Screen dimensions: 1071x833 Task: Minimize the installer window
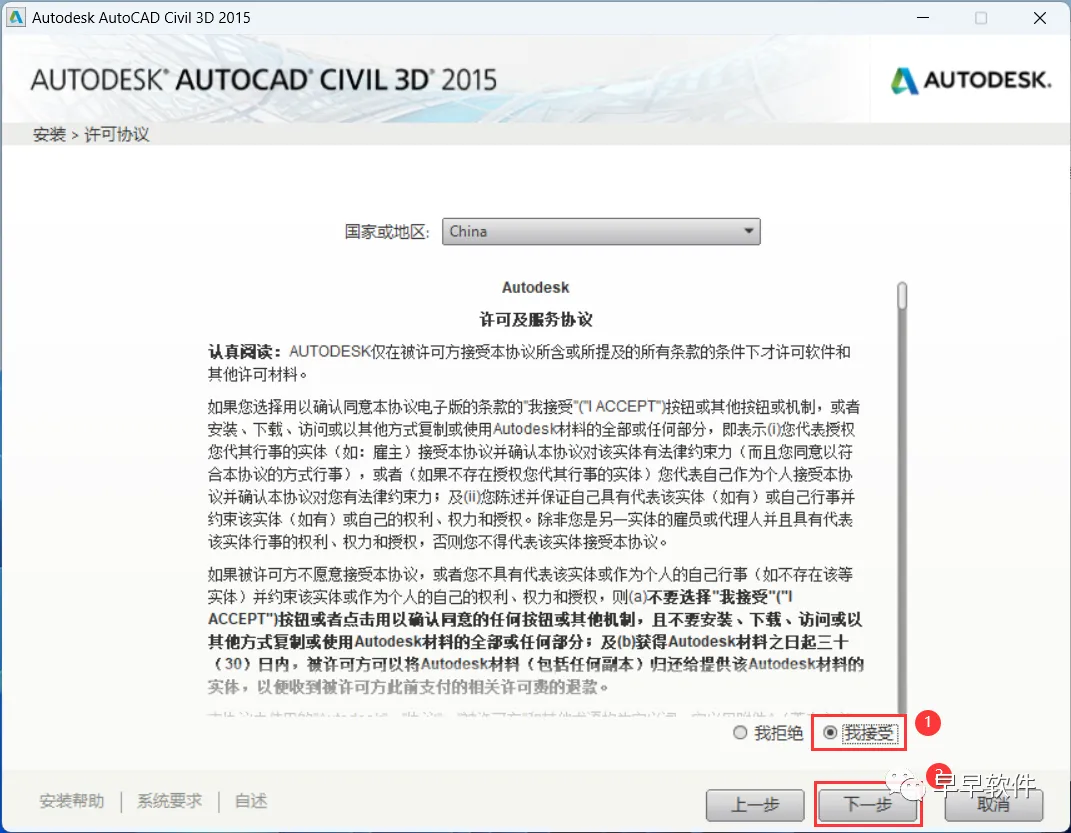click(x=923, y=18)
